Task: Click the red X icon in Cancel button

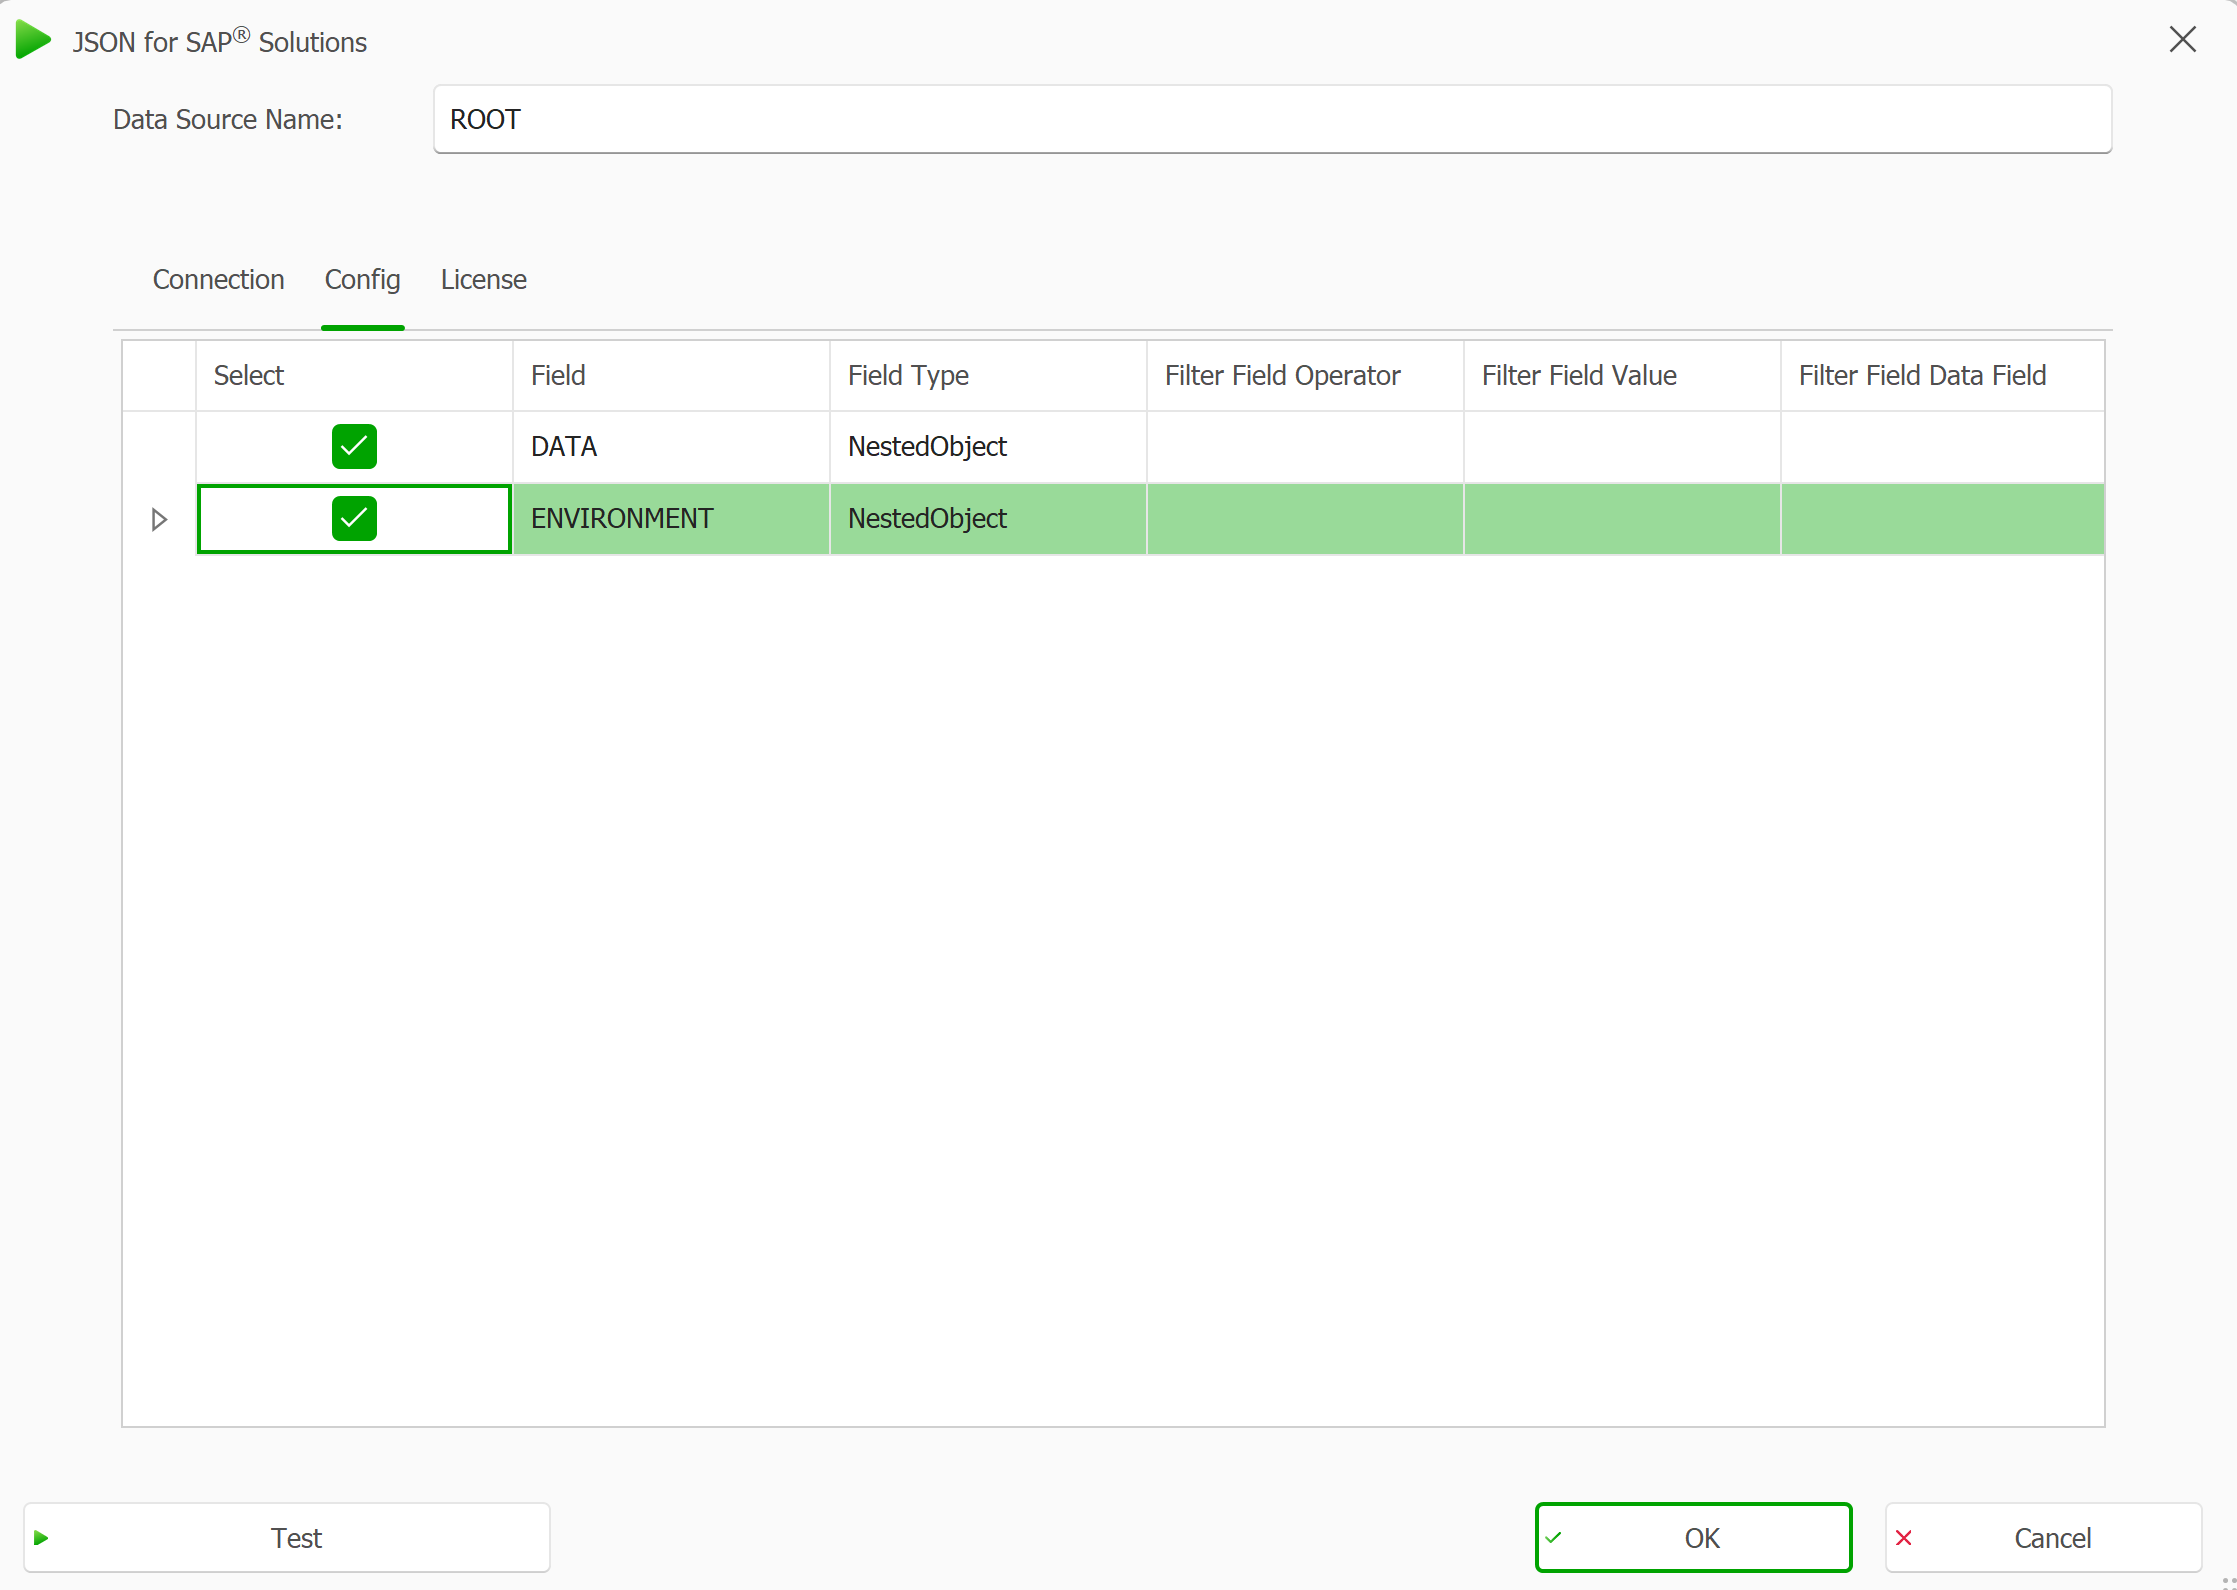Action: [1904, 1538]
